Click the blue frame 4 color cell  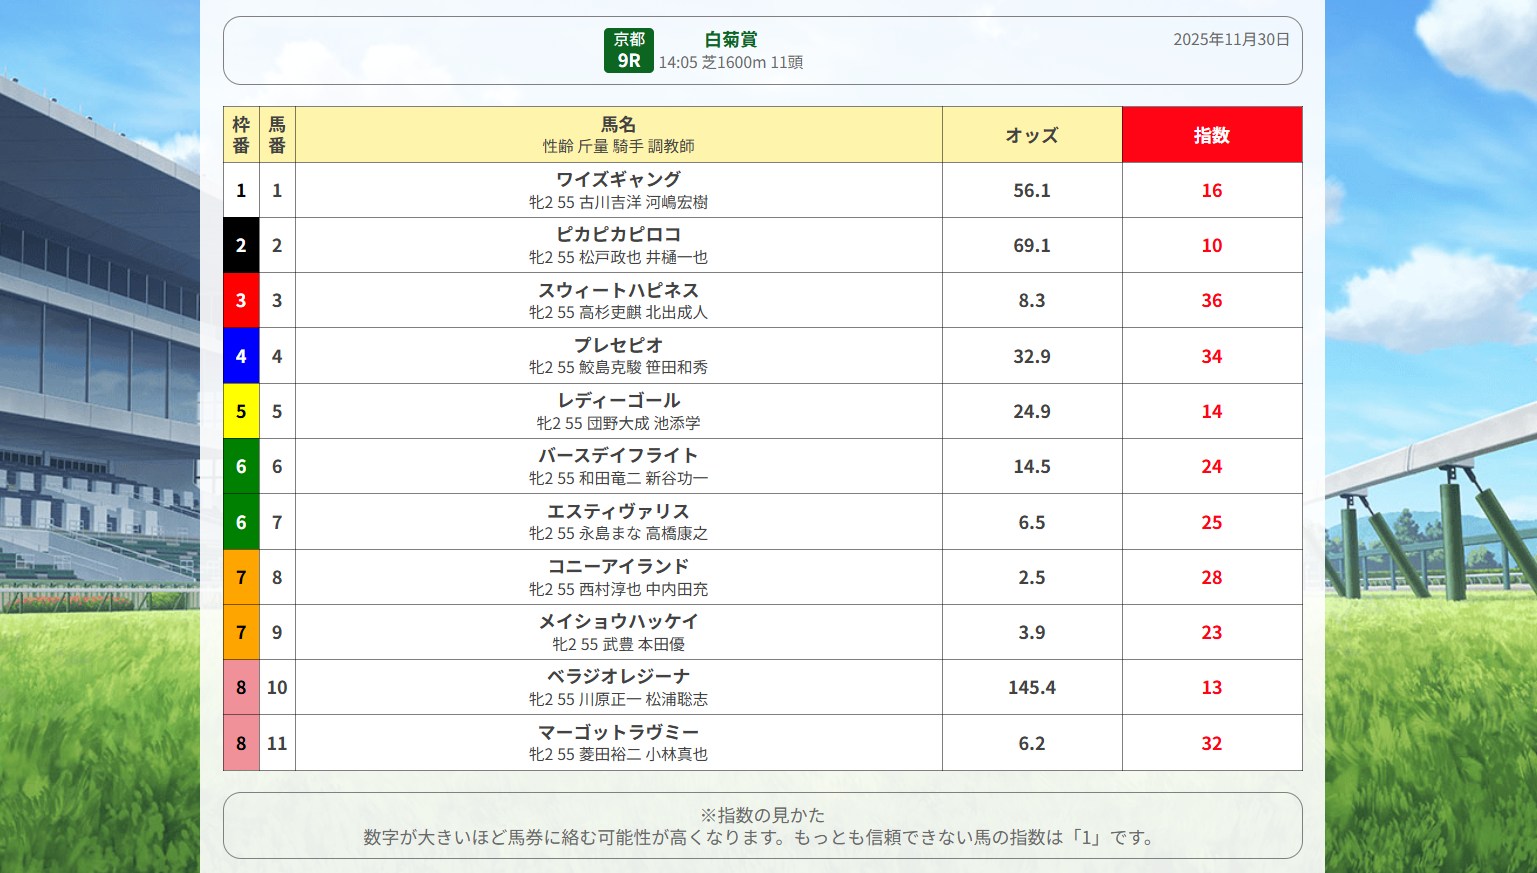[241, 356]
